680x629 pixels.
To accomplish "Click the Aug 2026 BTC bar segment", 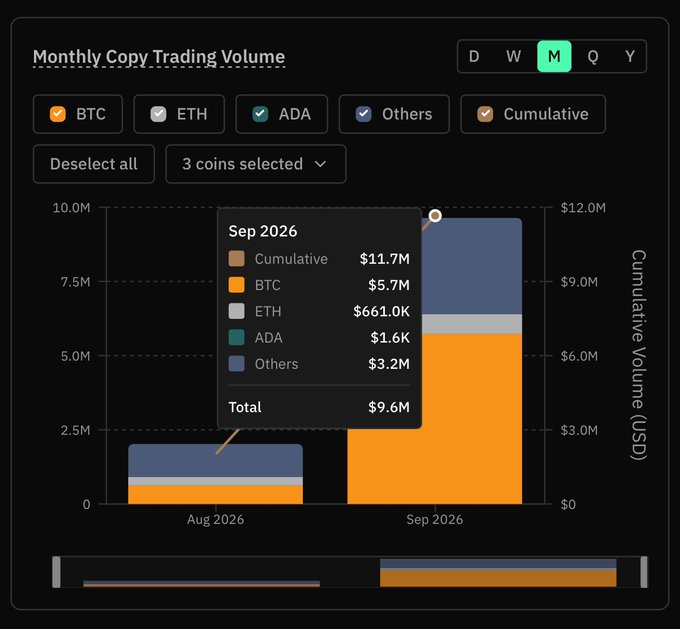I will point(216,495).
